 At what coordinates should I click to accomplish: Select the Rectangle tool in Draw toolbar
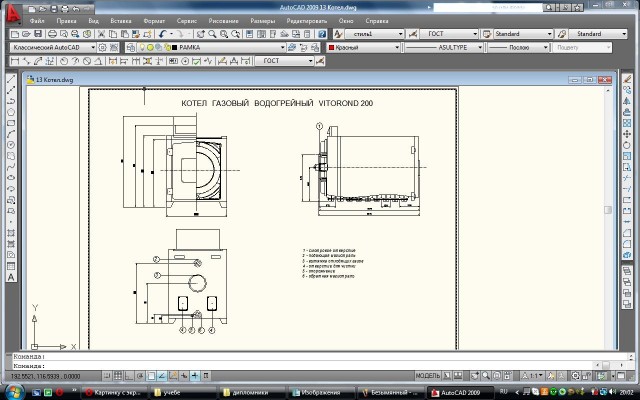click(x=11, y=123)
